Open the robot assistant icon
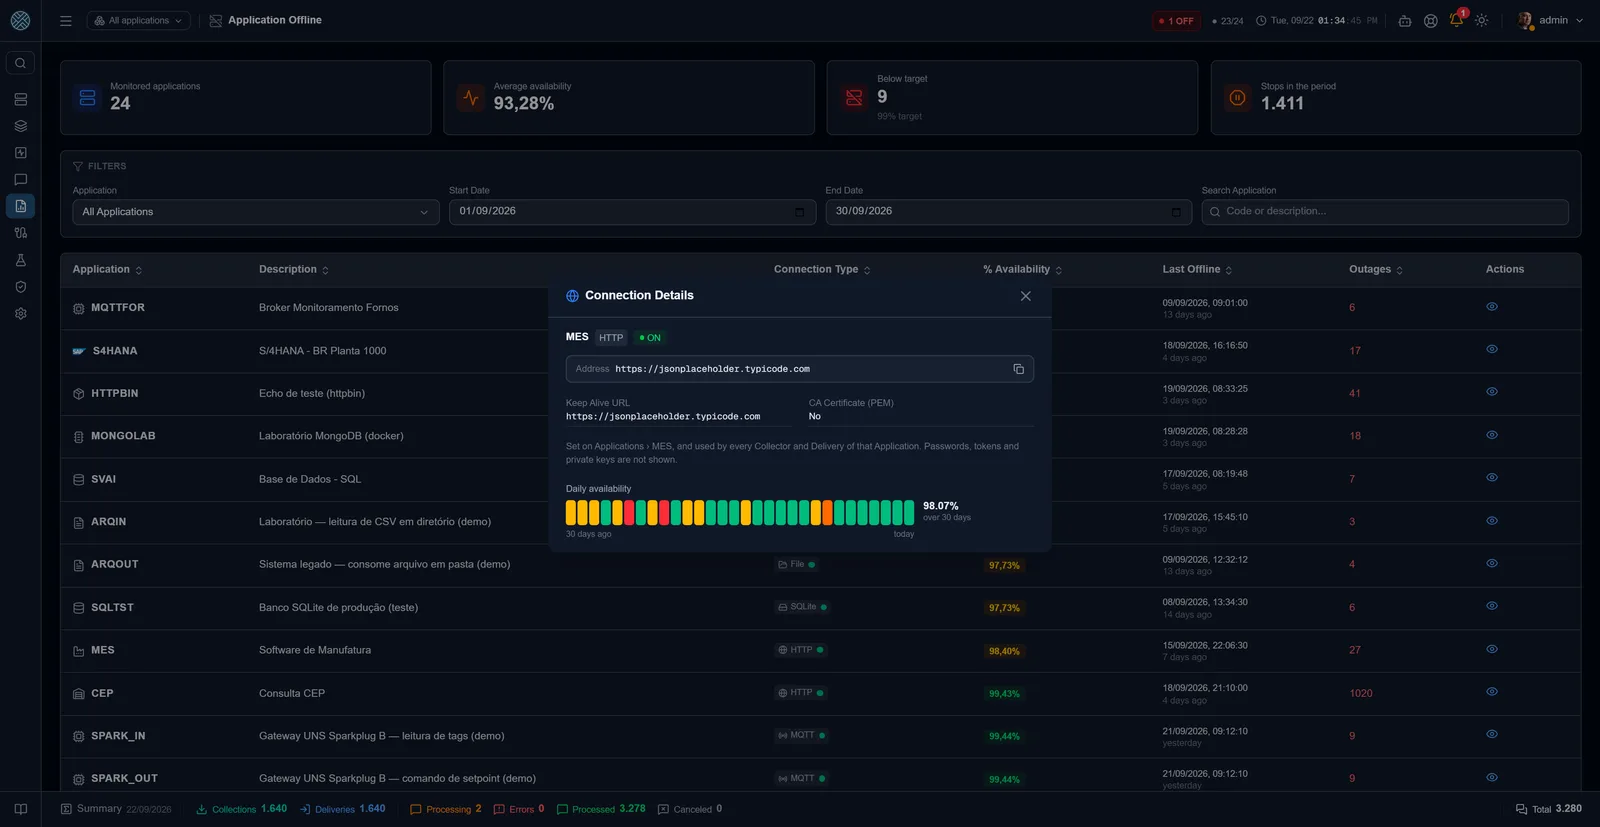This screenshot has height=827, width=1600. coord(1405,20)
